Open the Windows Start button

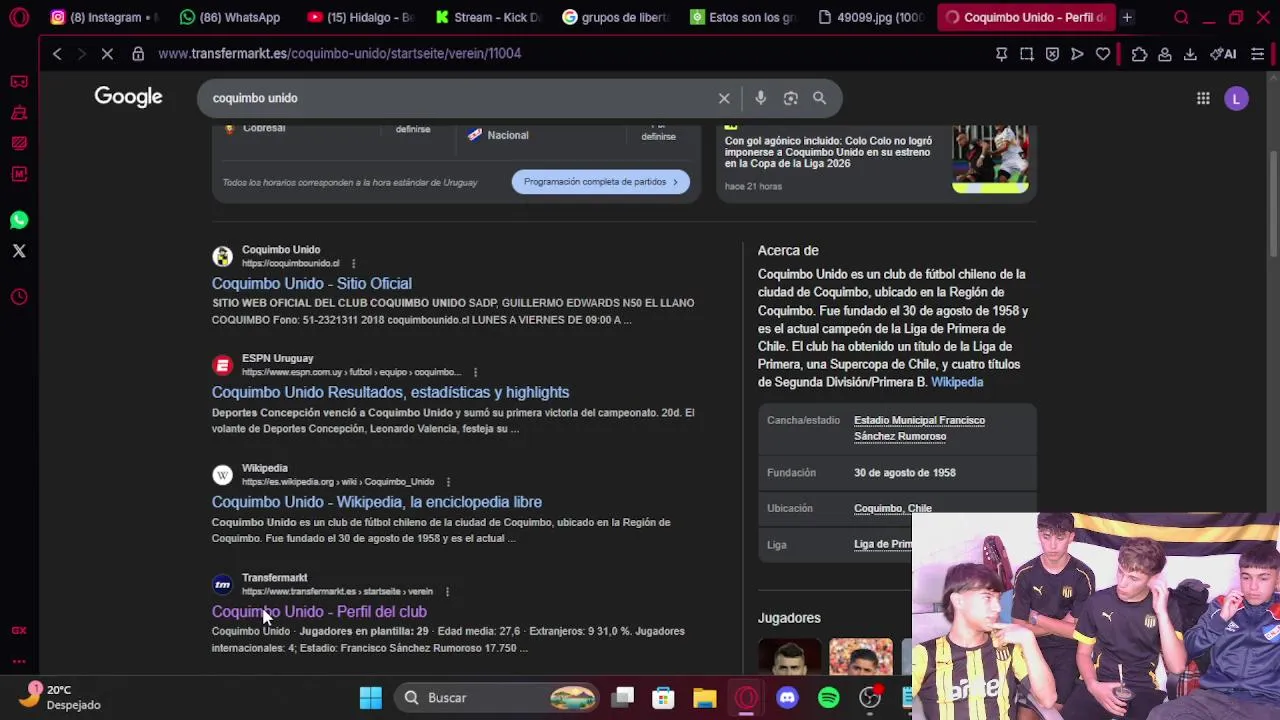click(371, 698)
